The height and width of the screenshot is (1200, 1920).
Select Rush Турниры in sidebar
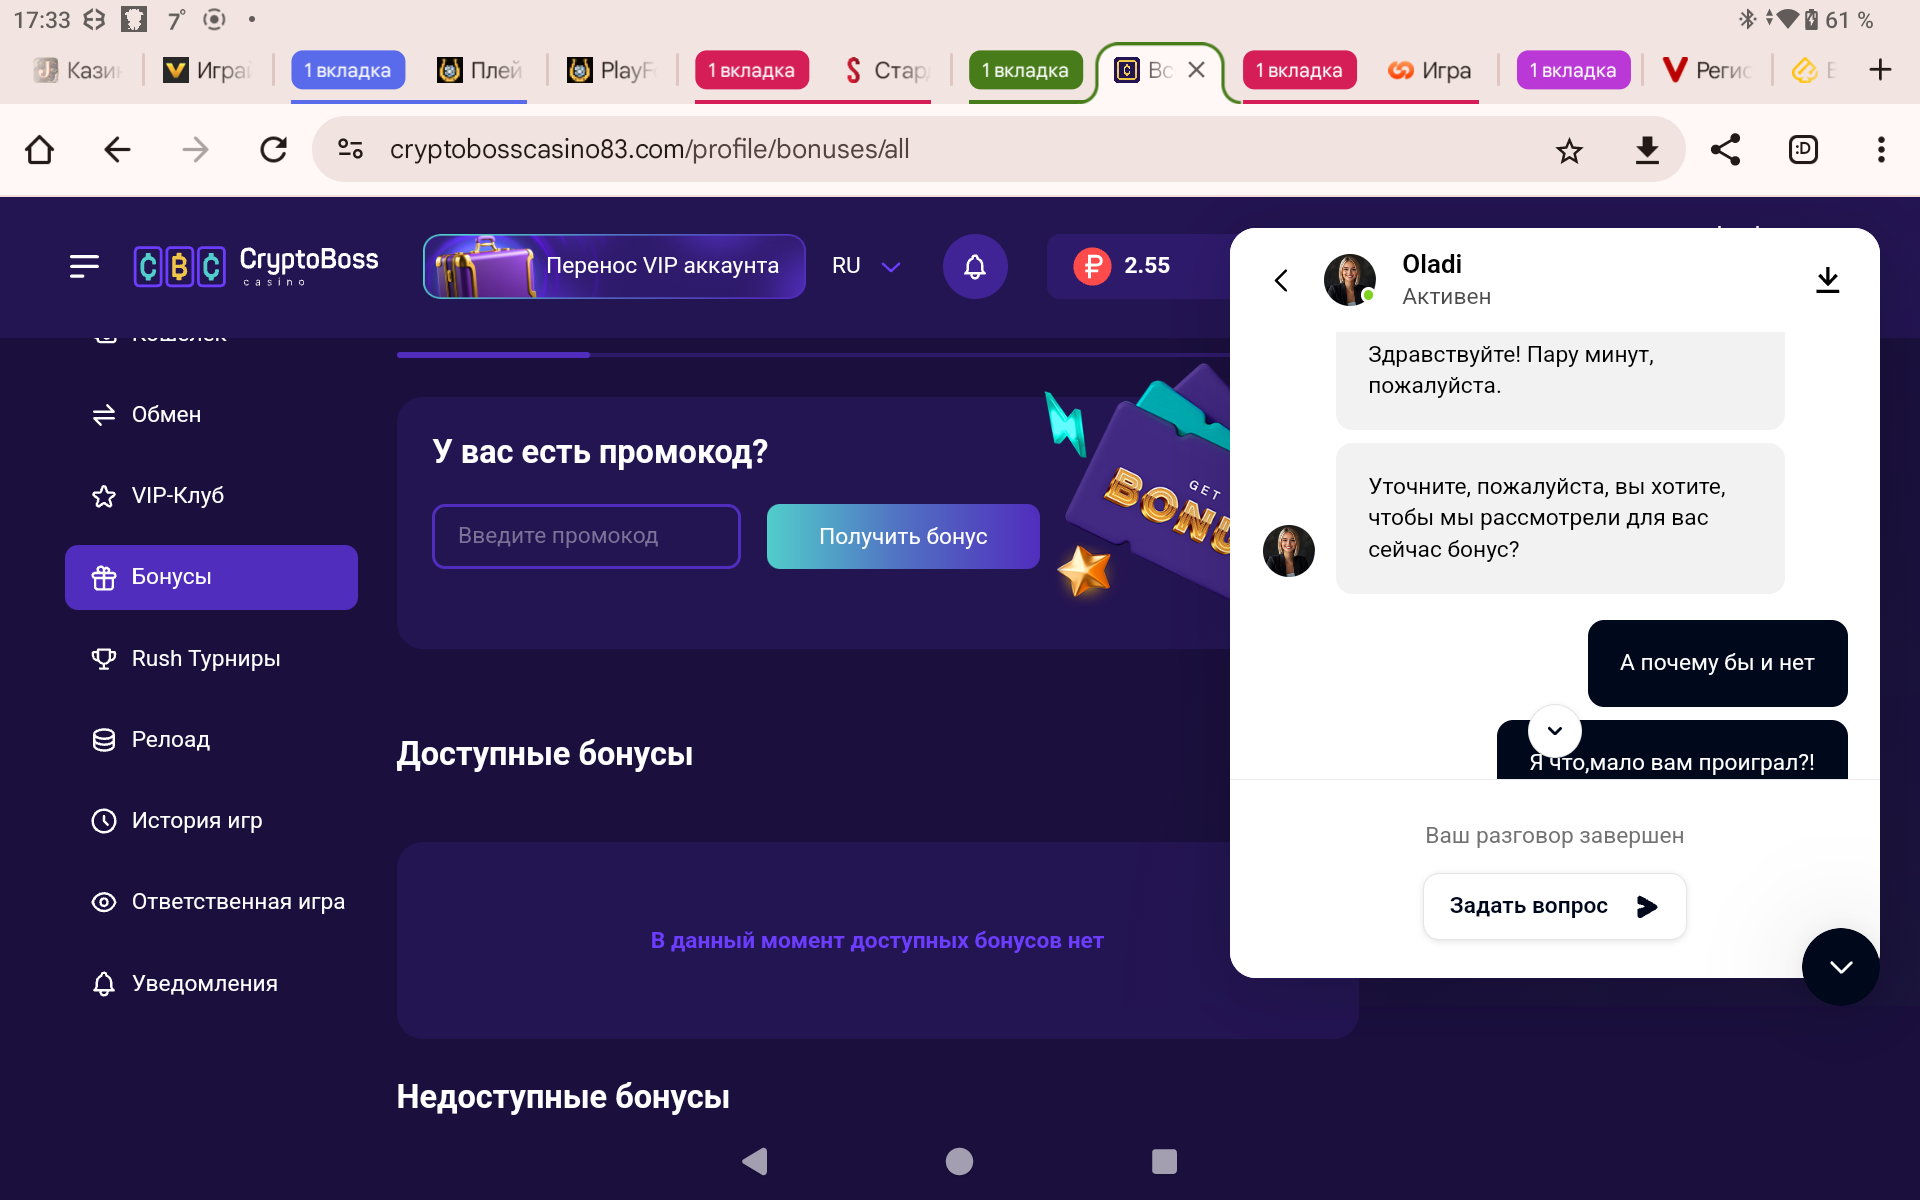[x=206, y=659]
